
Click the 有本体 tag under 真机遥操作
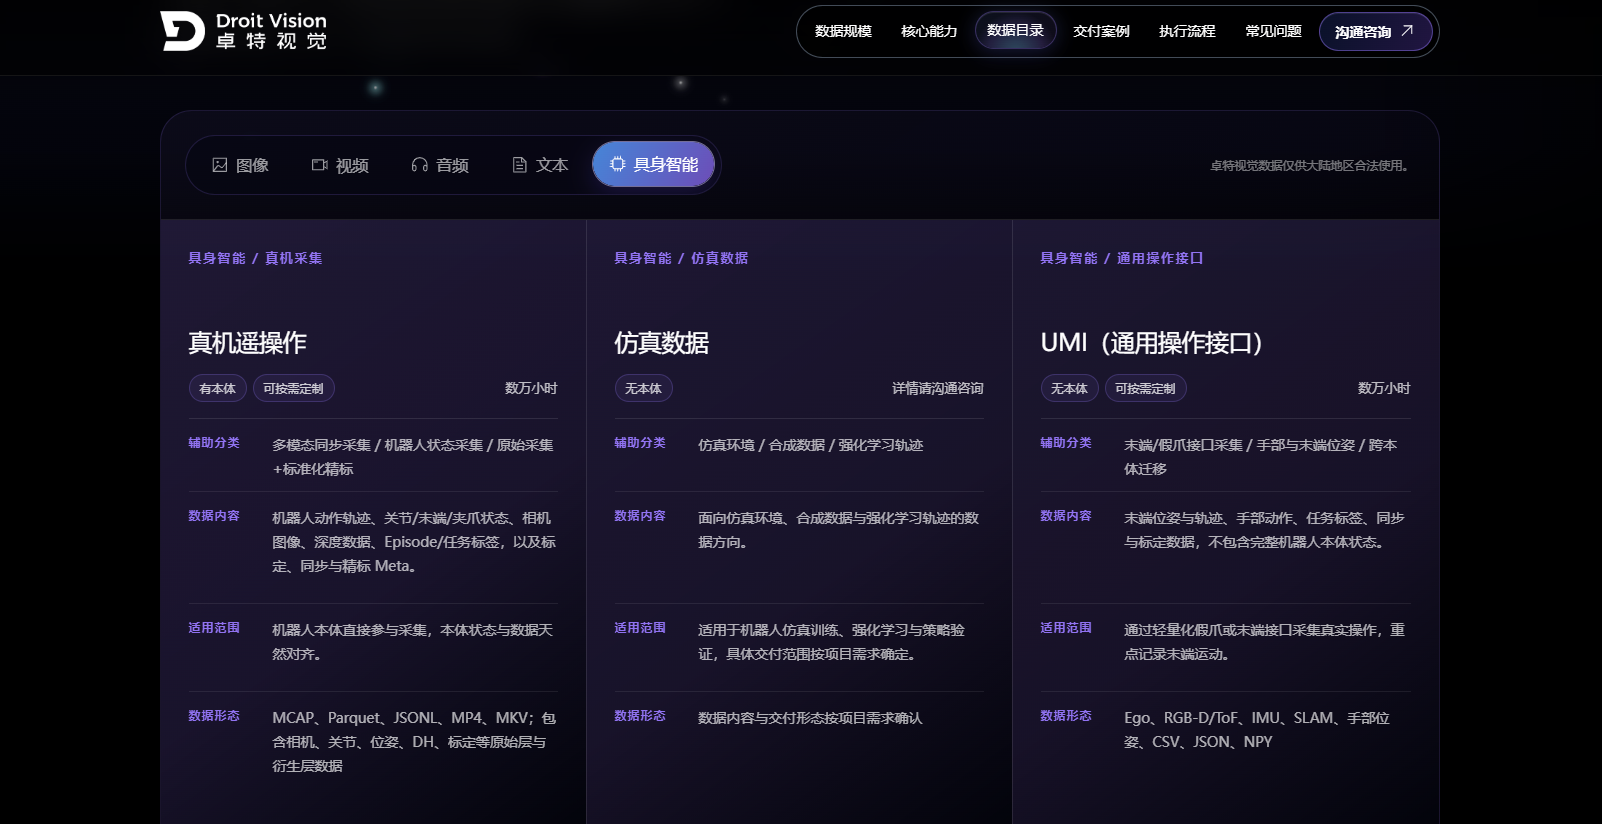(218, 388)
